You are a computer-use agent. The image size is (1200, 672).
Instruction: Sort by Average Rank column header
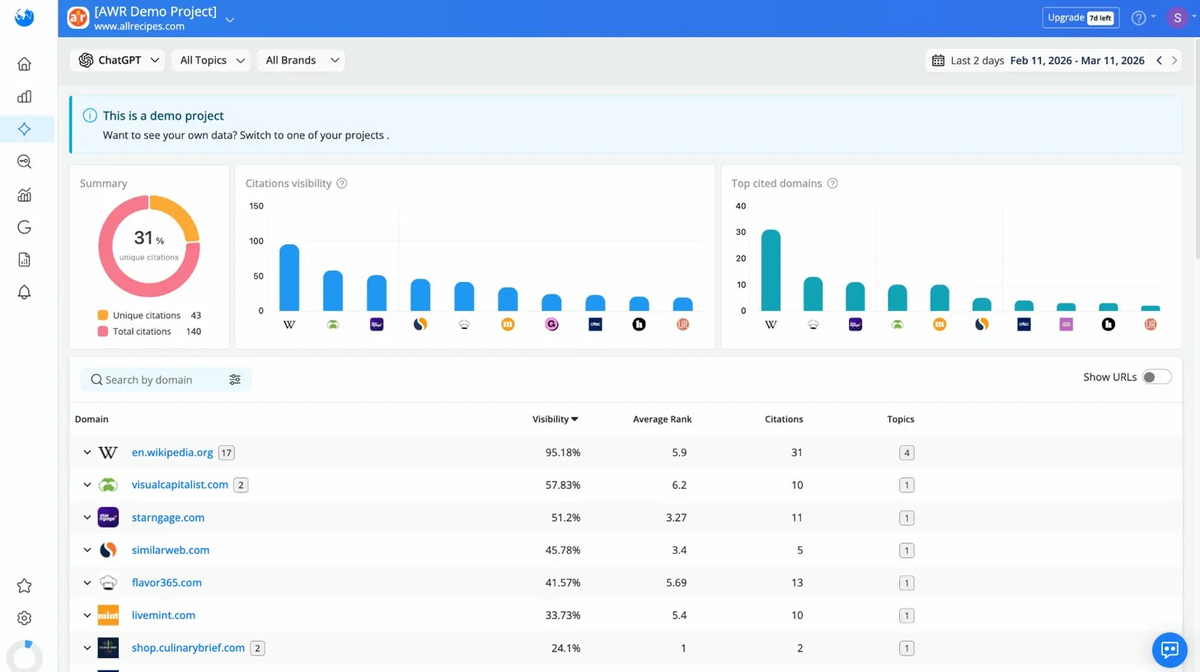tap(662, 419)
